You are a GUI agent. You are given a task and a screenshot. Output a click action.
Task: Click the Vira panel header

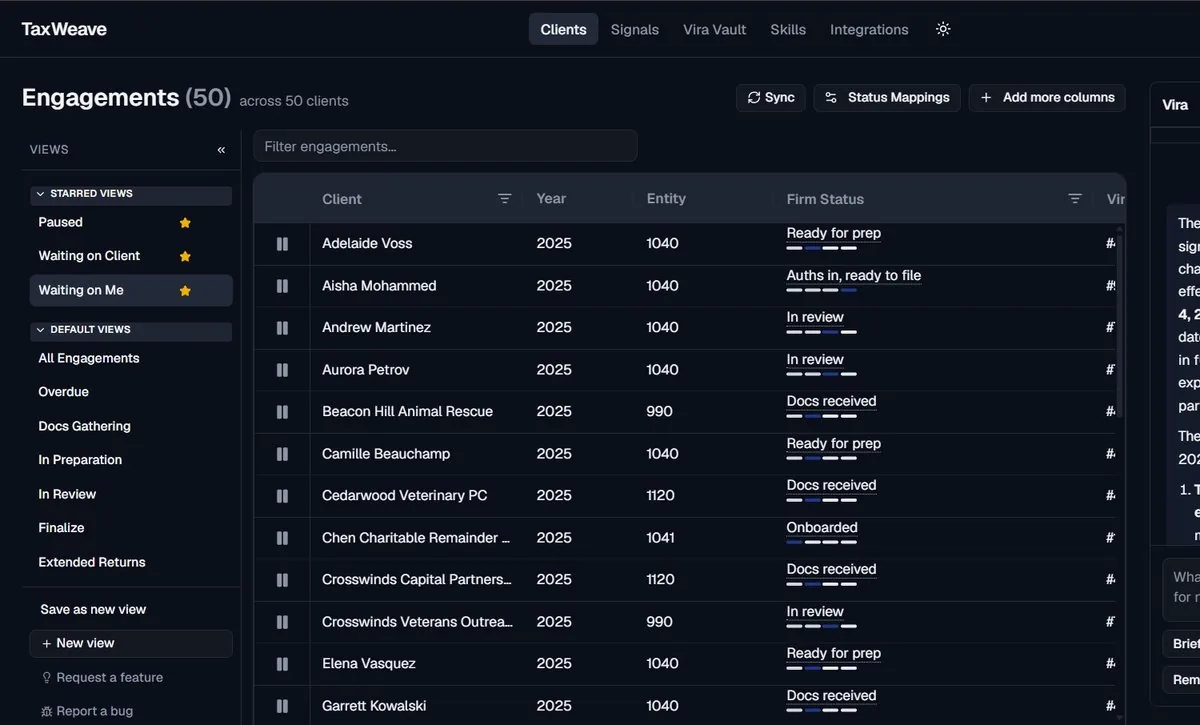(x=1175, y=105)
